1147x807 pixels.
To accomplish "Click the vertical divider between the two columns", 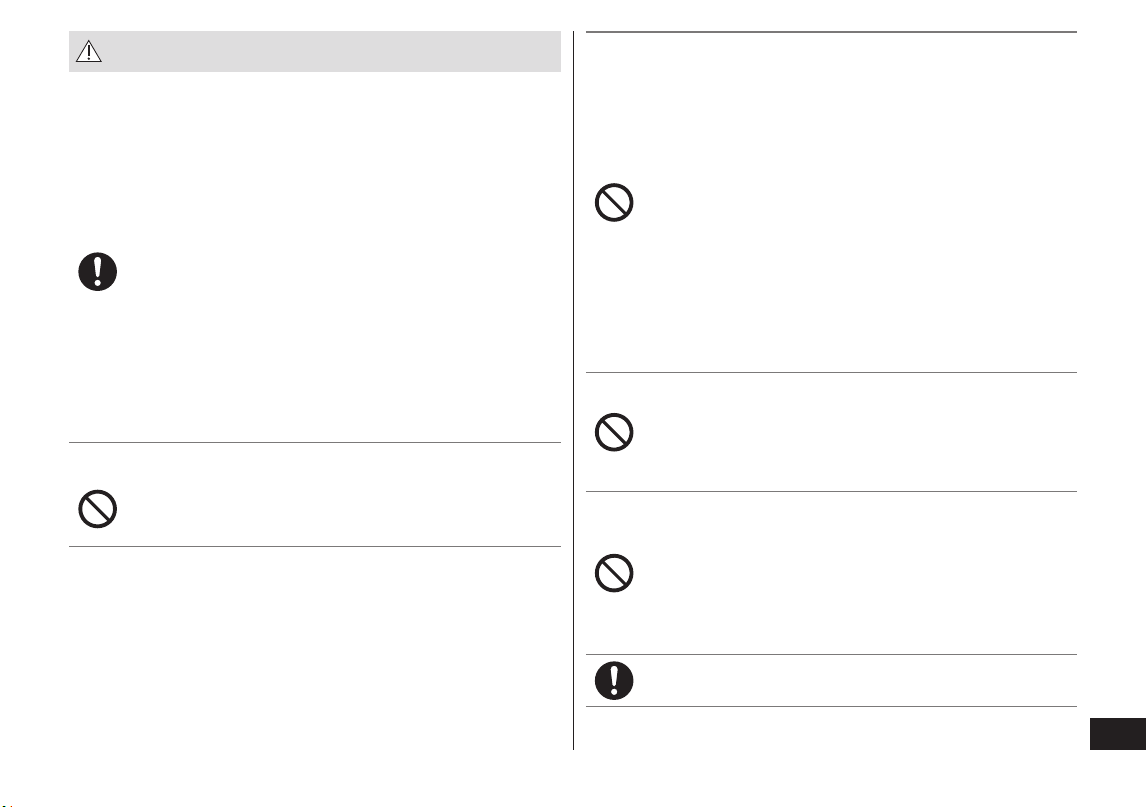I will coord(574,390).
